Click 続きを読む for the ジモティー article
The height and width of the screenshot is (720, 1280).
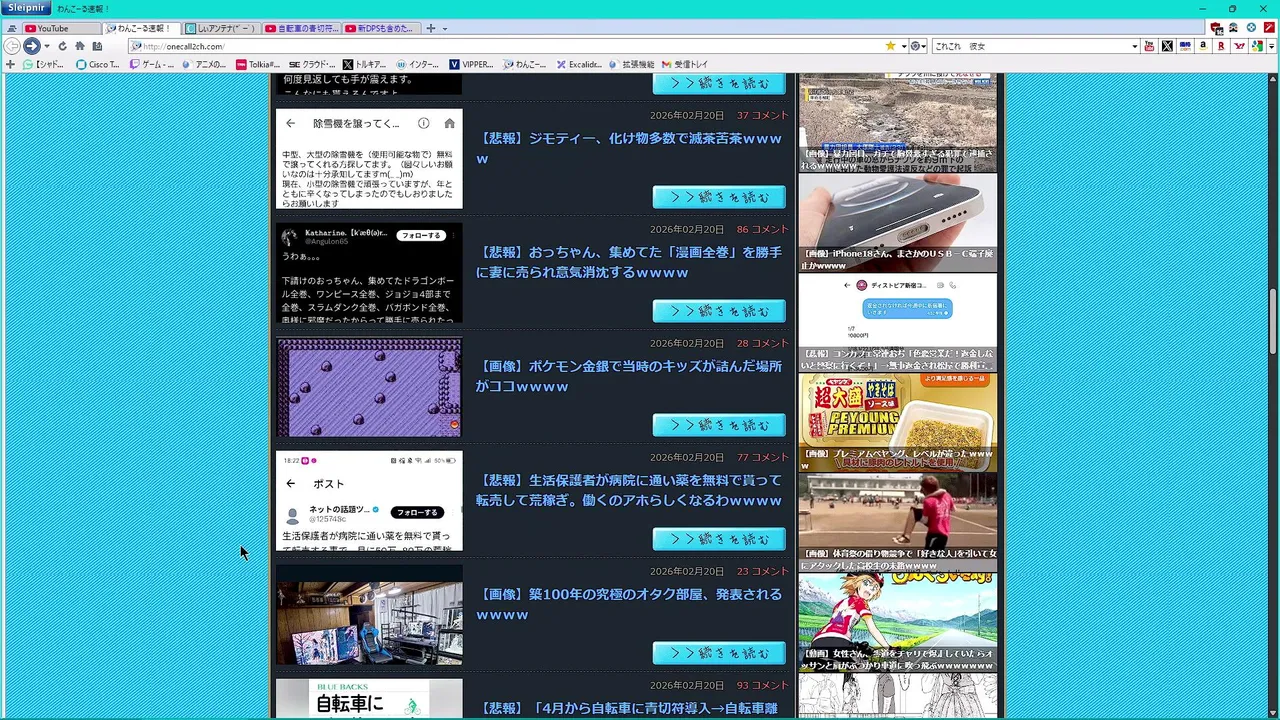(x=719, y=197)
